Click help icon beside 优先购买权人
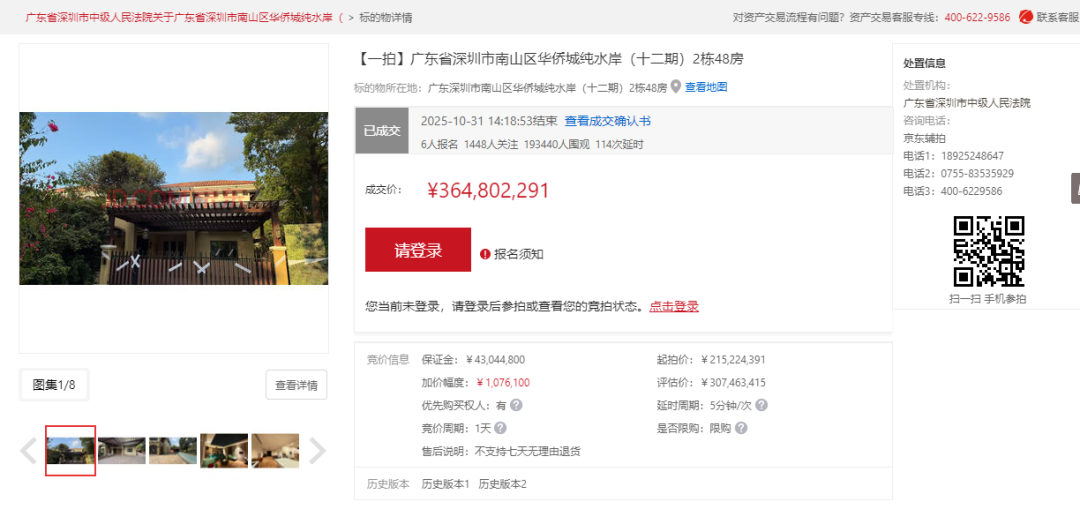This screenshot has width=1080, height=509. (516, 405)
